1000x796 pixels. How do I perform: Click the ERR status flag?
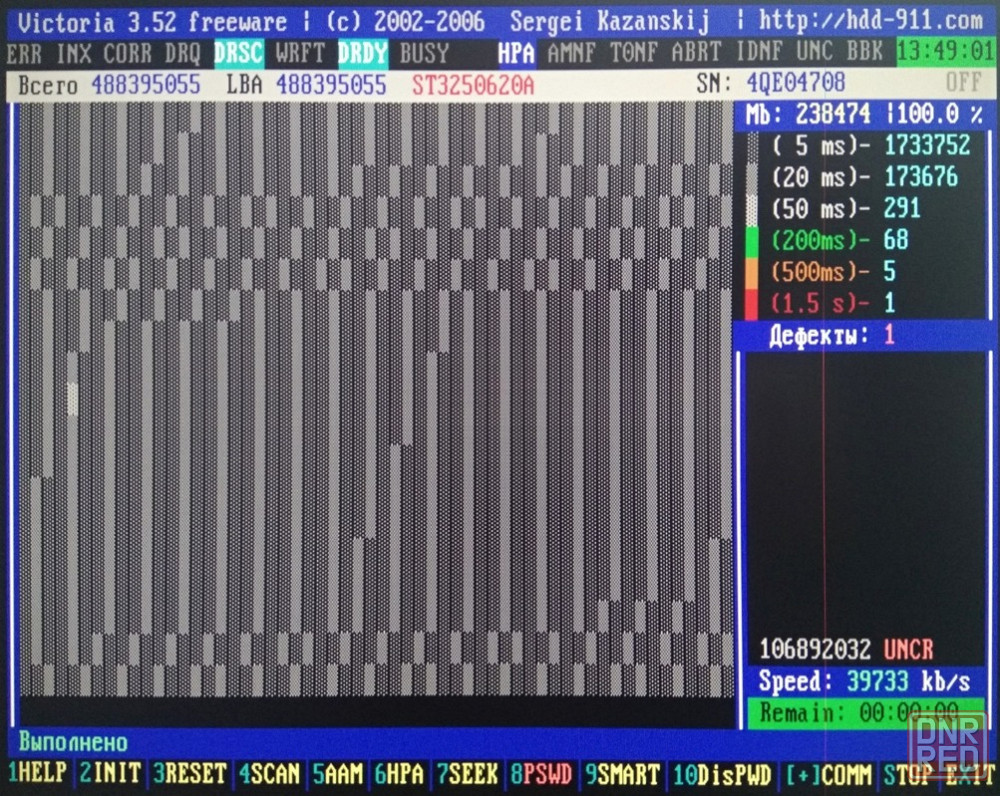click(x=24, y=54)
